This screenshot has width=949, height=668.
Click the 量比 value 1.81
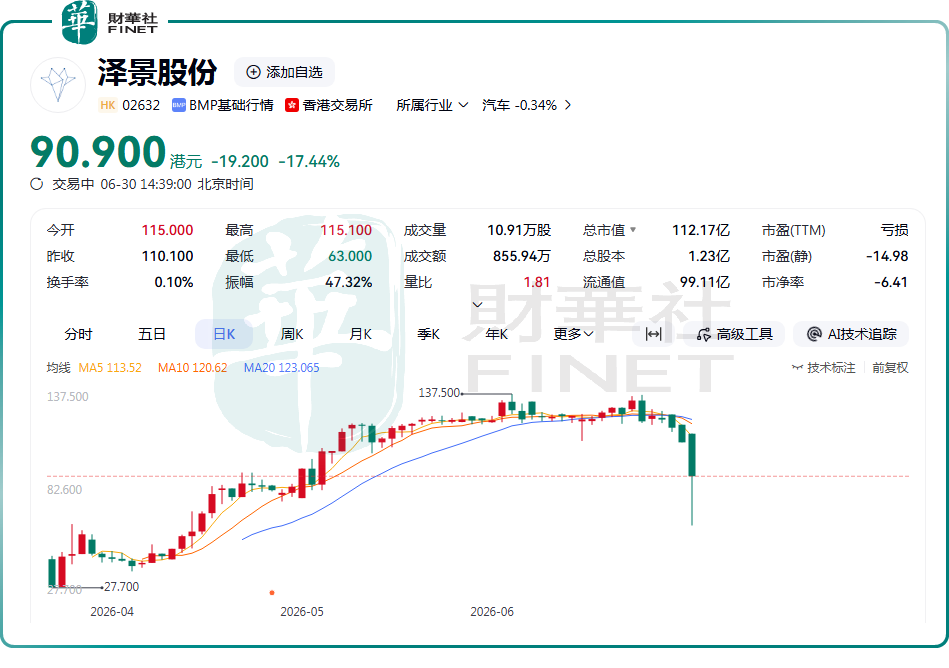[537, 282]
